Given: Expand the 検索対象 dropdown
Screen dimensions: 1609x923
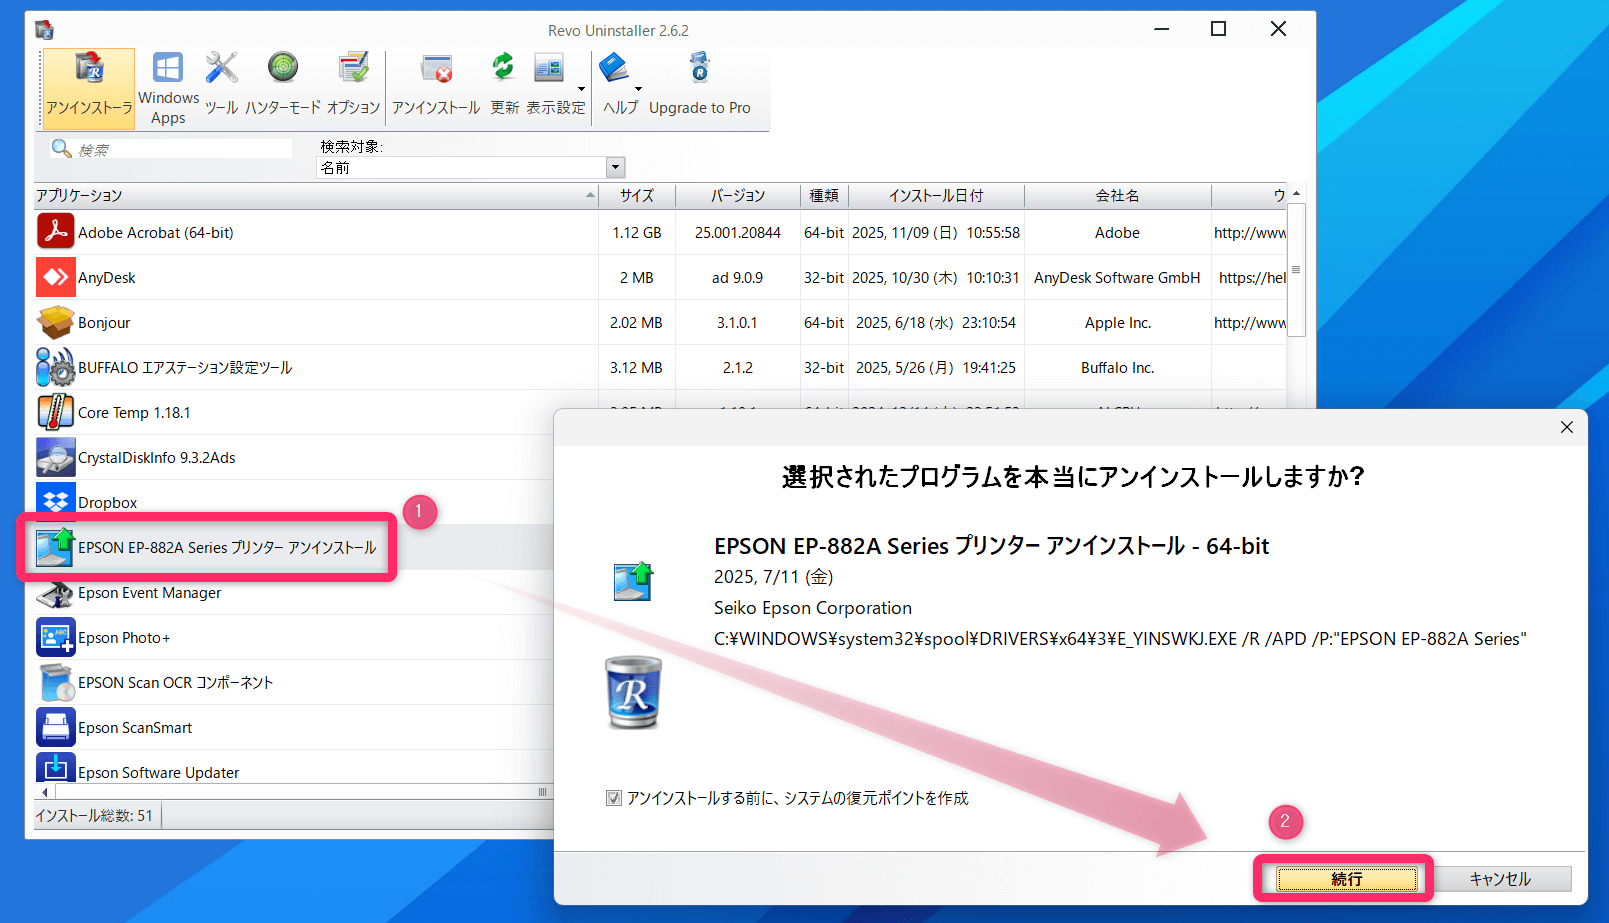Looking at the screenshot, I should 616,168.
